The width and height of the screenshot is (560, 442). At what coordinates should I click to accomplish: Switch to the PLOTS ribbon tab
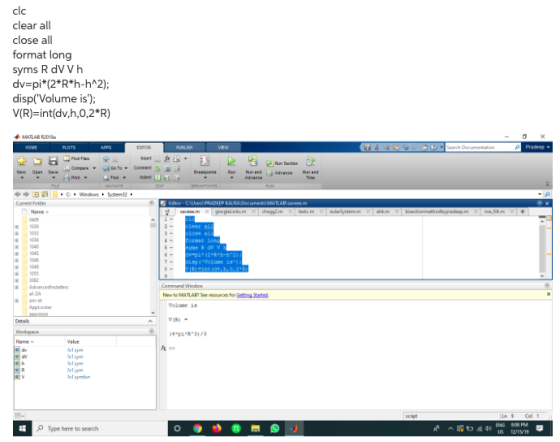tap(69, 147)
